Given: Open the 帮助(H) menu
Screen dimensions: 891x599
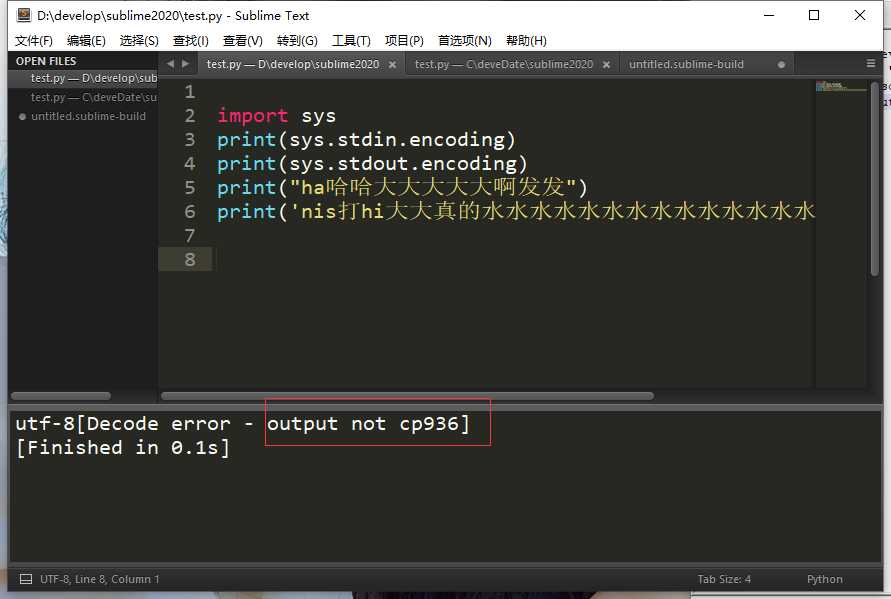Looking at the screenshot, I should [x=526, y=41].
